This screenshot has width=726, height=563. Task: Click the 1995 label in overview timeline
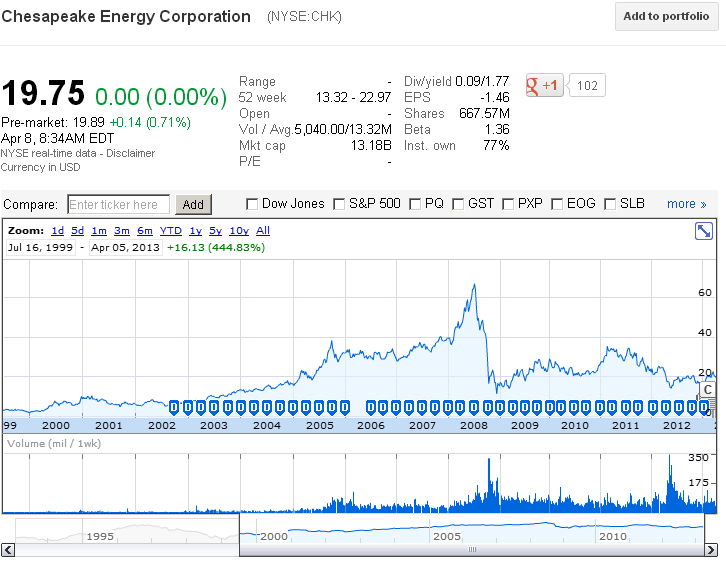pyautogui.click(x=100, y=537)
